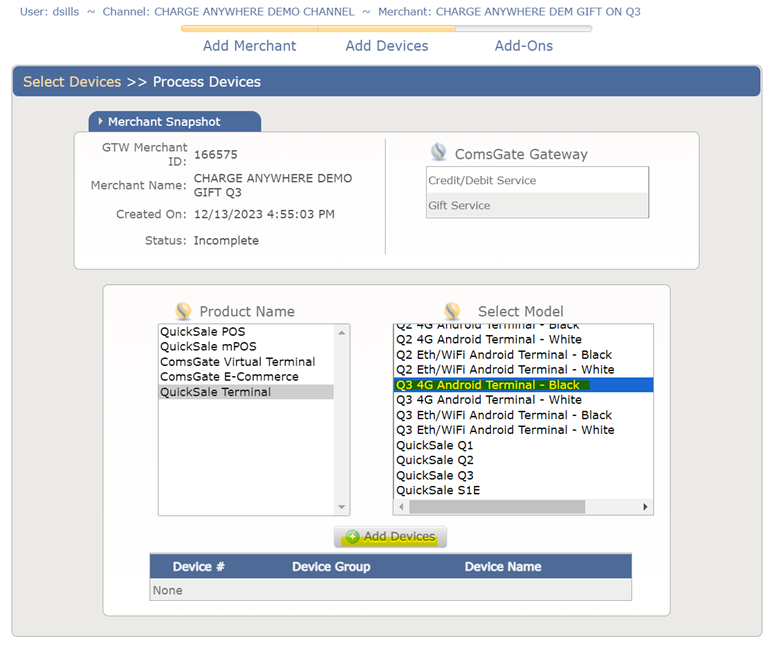Click the Product Name header icon

(183, 311)
